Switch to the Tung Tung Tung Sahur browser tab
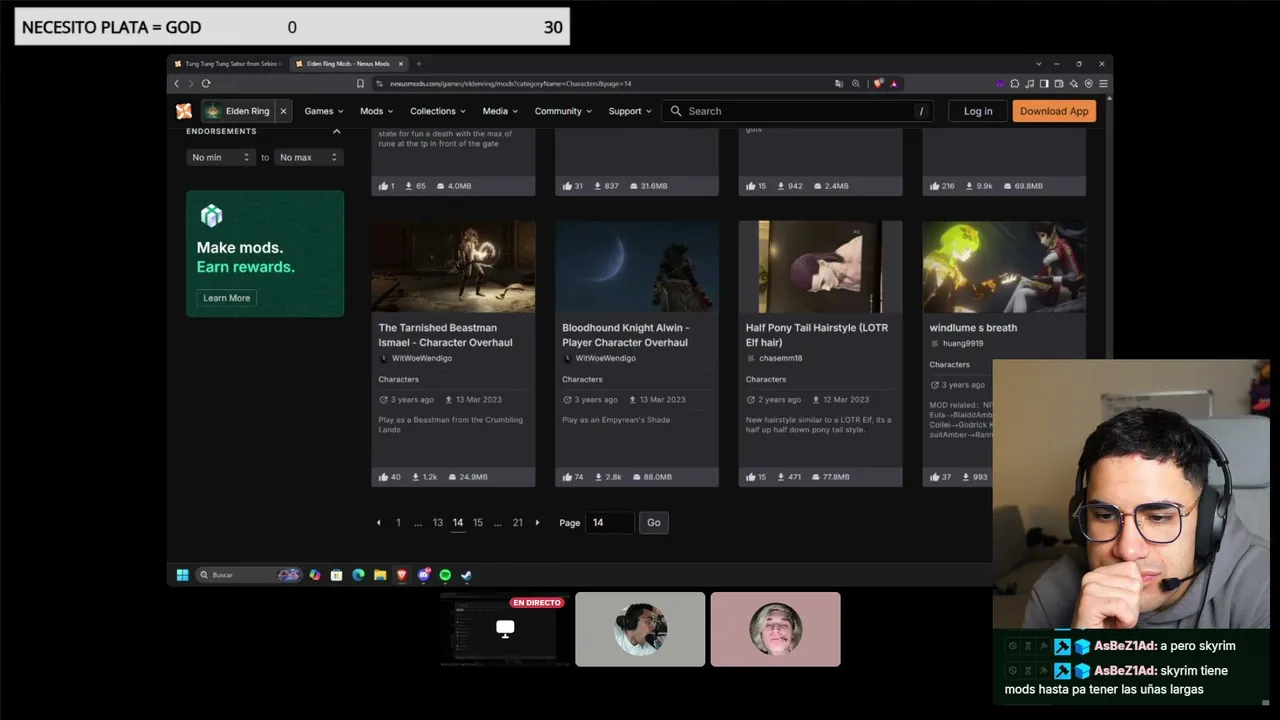 (x=227, y=63)
